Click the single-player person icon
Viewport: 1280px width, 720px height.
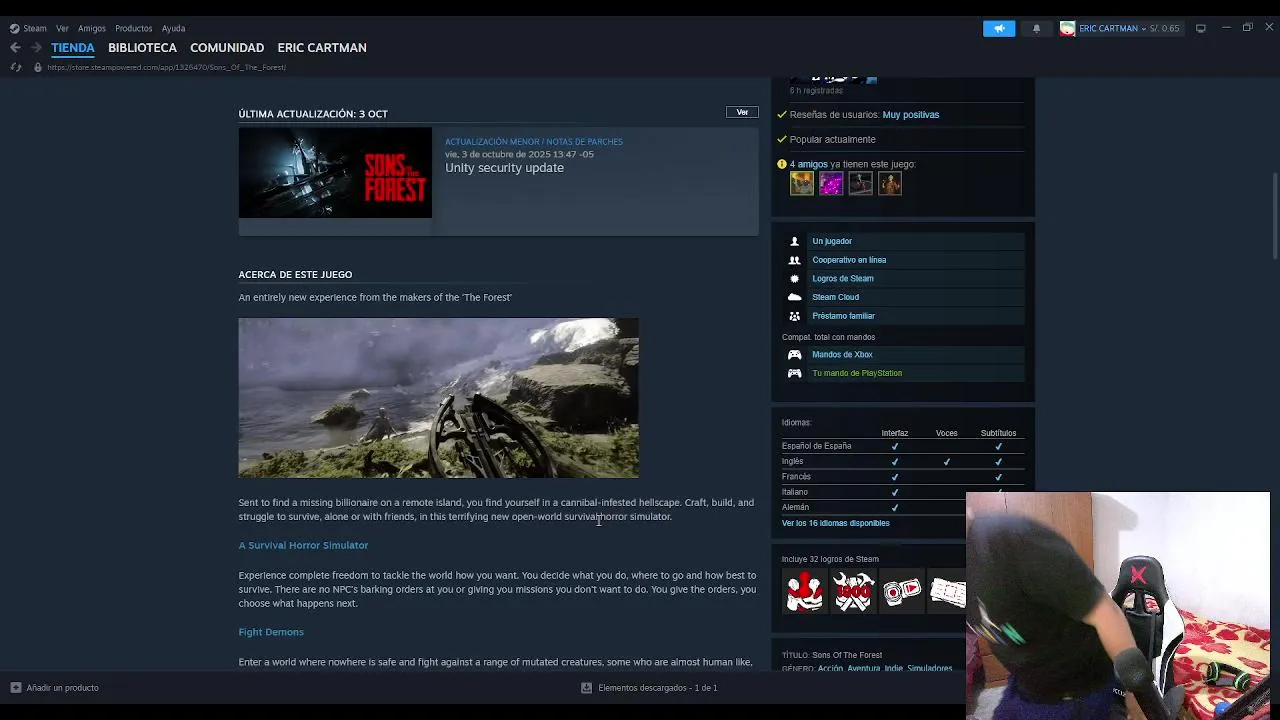(x=794, y=241)
